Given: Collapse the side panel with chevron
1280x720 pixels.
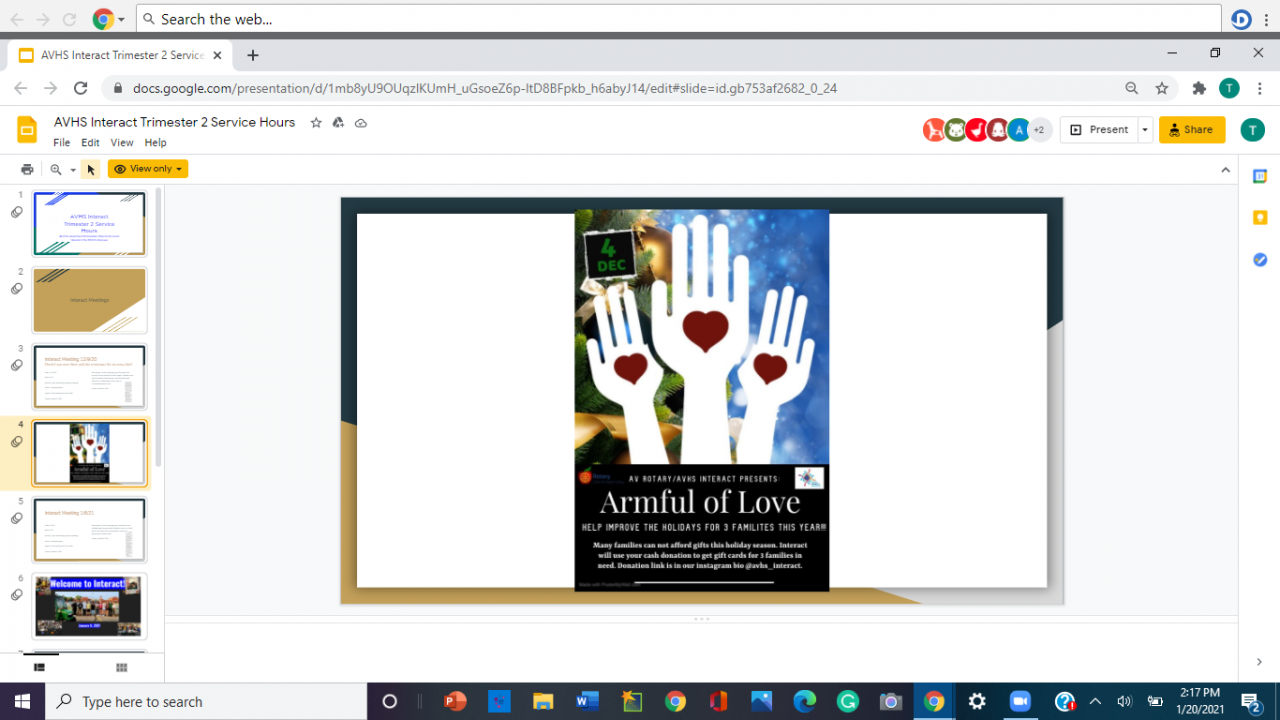Looking at the screenshot, I should [x=1259, y=662].
